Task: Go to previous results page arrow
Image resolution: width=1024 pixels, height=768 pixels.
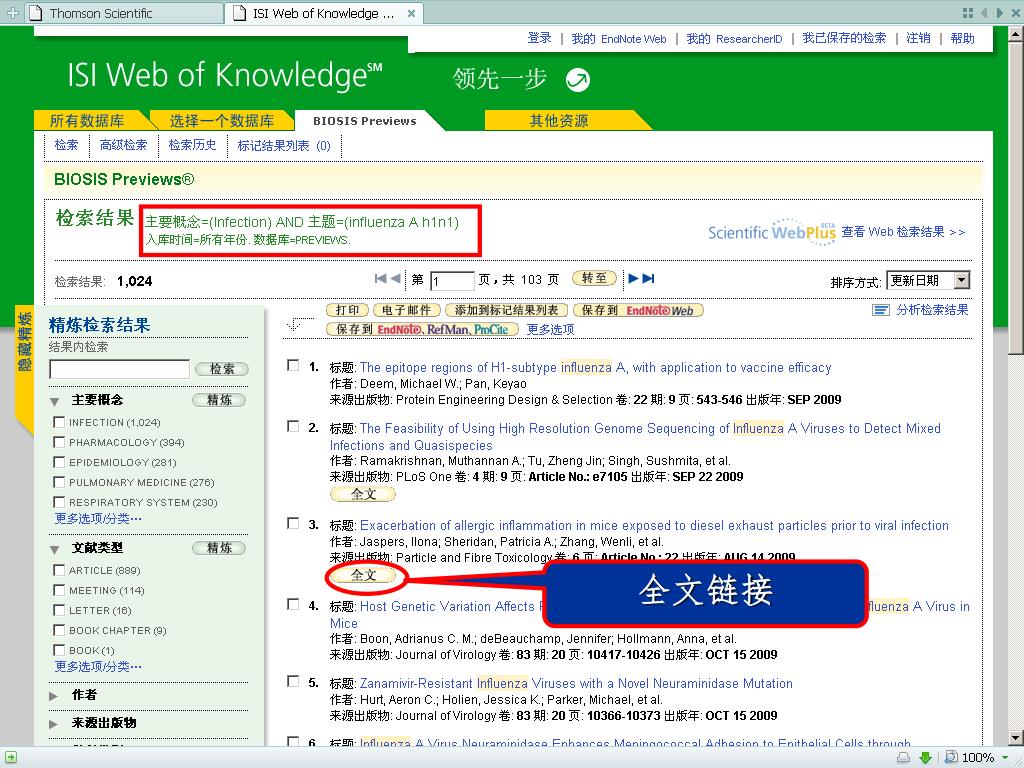Action: pyautogui.click(x=396, y=278)
